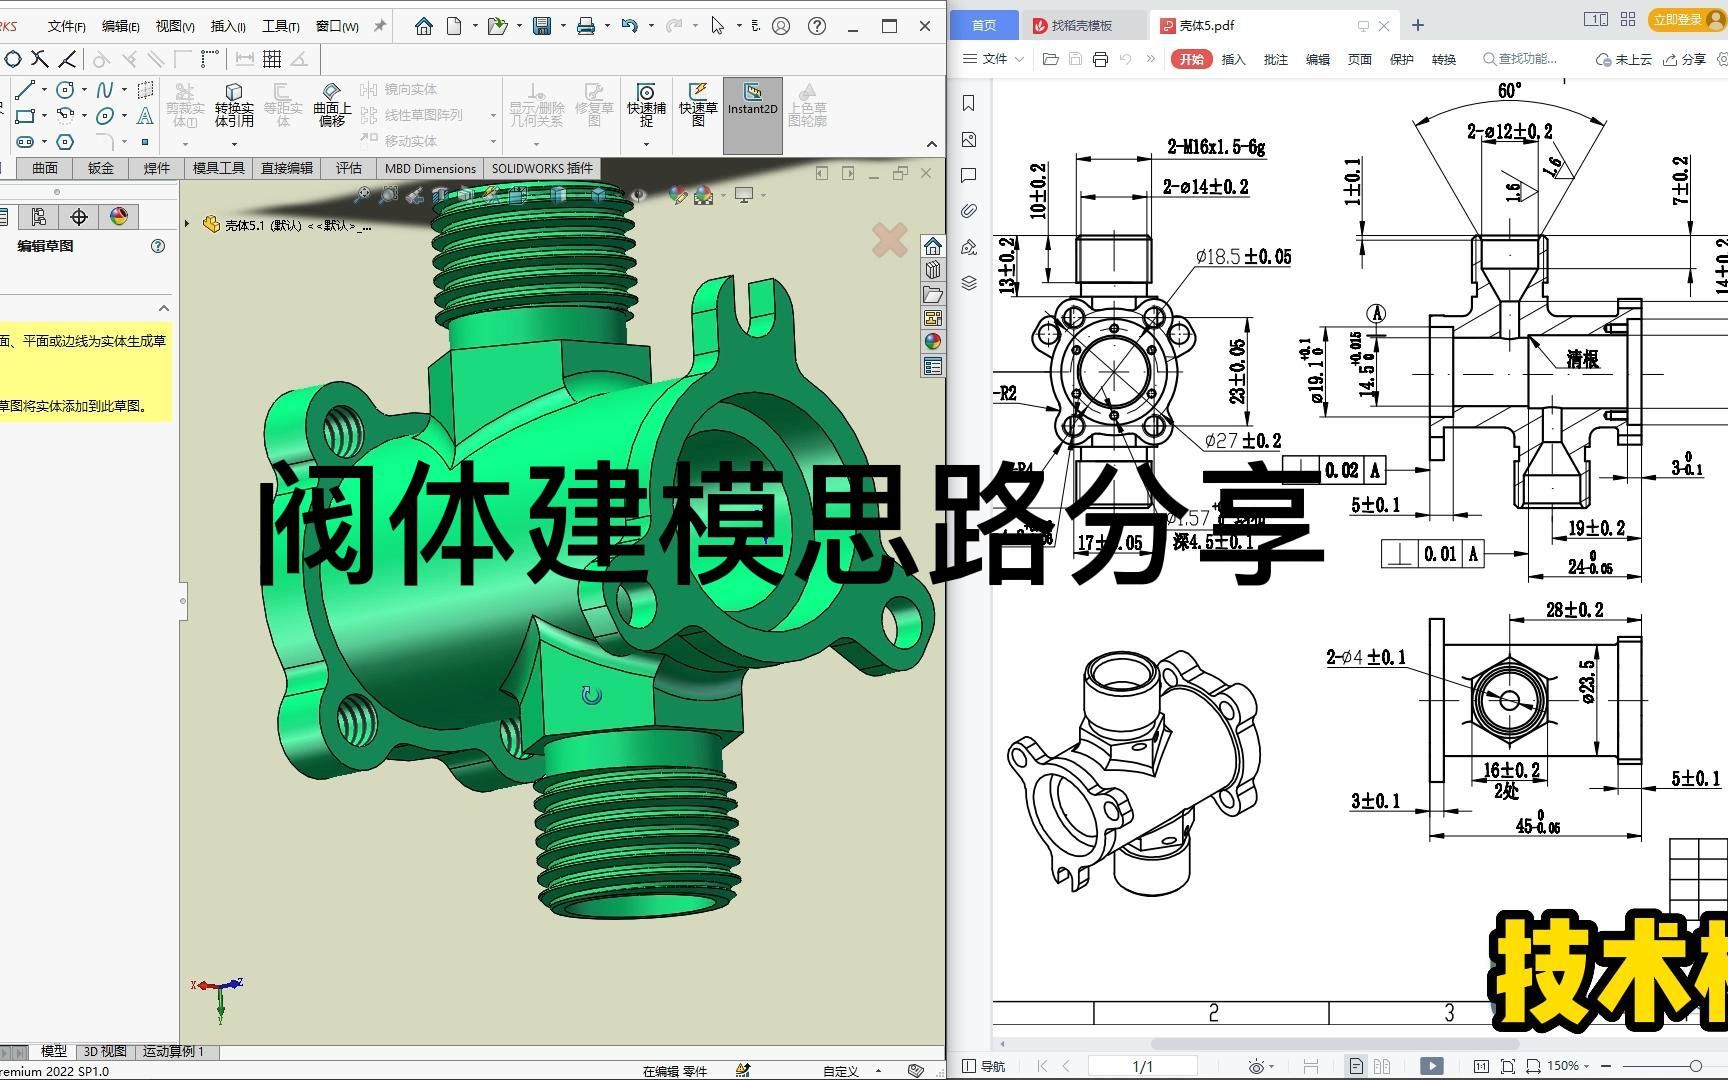Image resolution: width=1728 pixels, height=1080 pixels.
Task: Toggle eye-protection mode icon in WPS status bar
Action: tap(1256, 1066)
